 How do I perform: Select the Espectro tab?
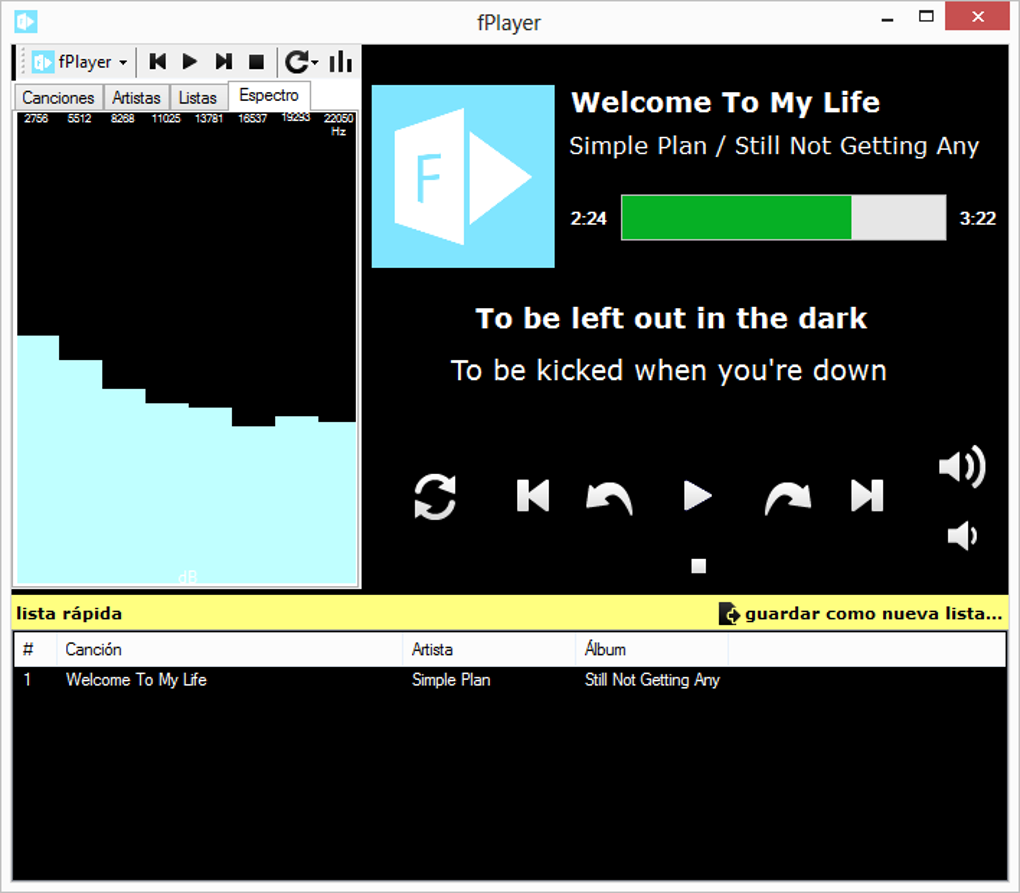click(x=269, y=96)
